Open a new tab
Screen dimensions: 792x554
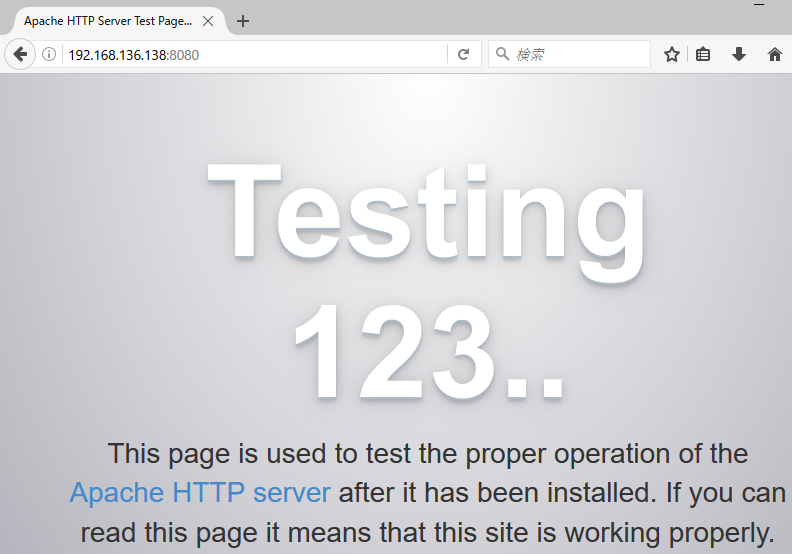[243, 21]
